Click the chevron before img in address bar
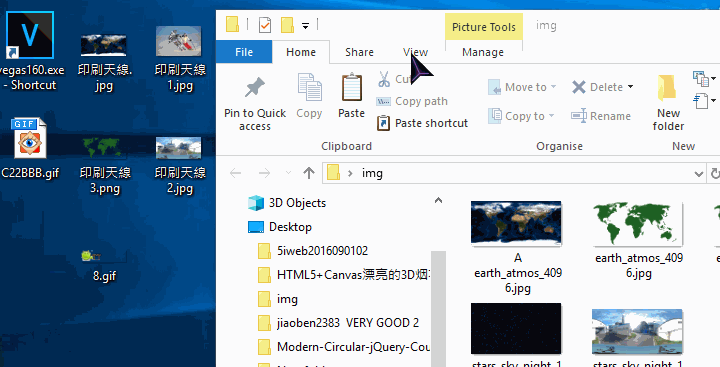Image resolution: width=720 pixels, height=367 pixels. 350,173
